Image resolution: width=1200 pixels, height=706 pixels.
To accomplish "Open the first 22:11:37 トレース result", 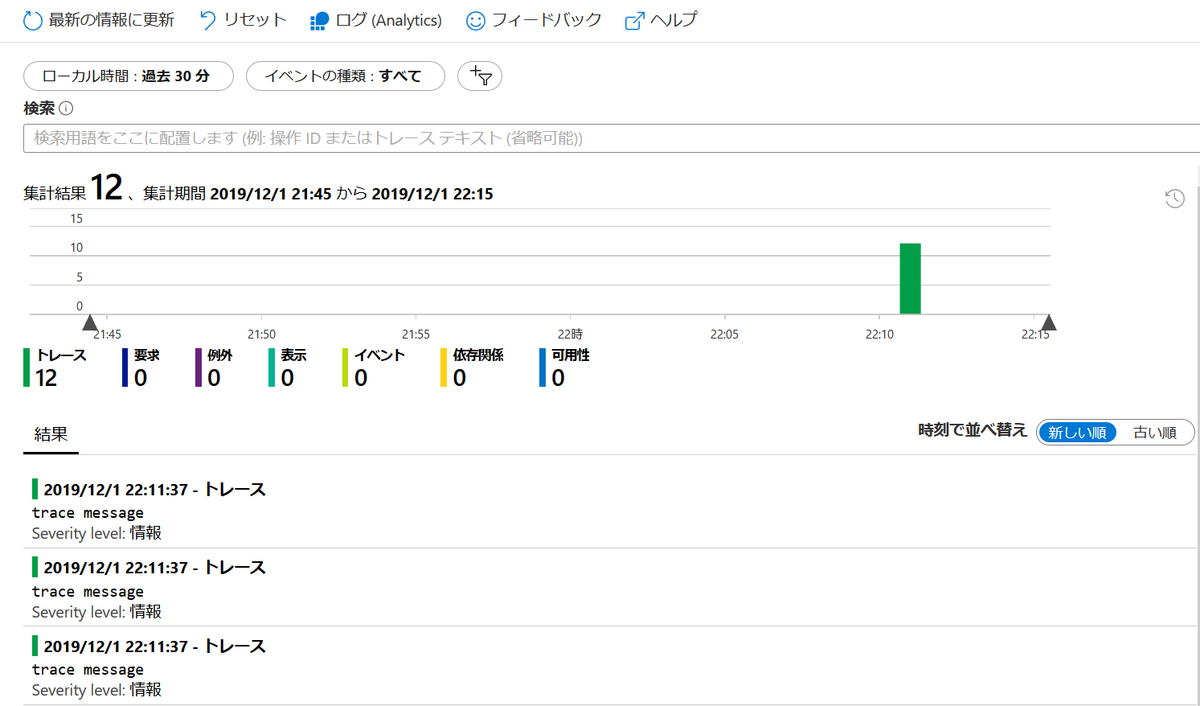I will click(x=611, y=509).
